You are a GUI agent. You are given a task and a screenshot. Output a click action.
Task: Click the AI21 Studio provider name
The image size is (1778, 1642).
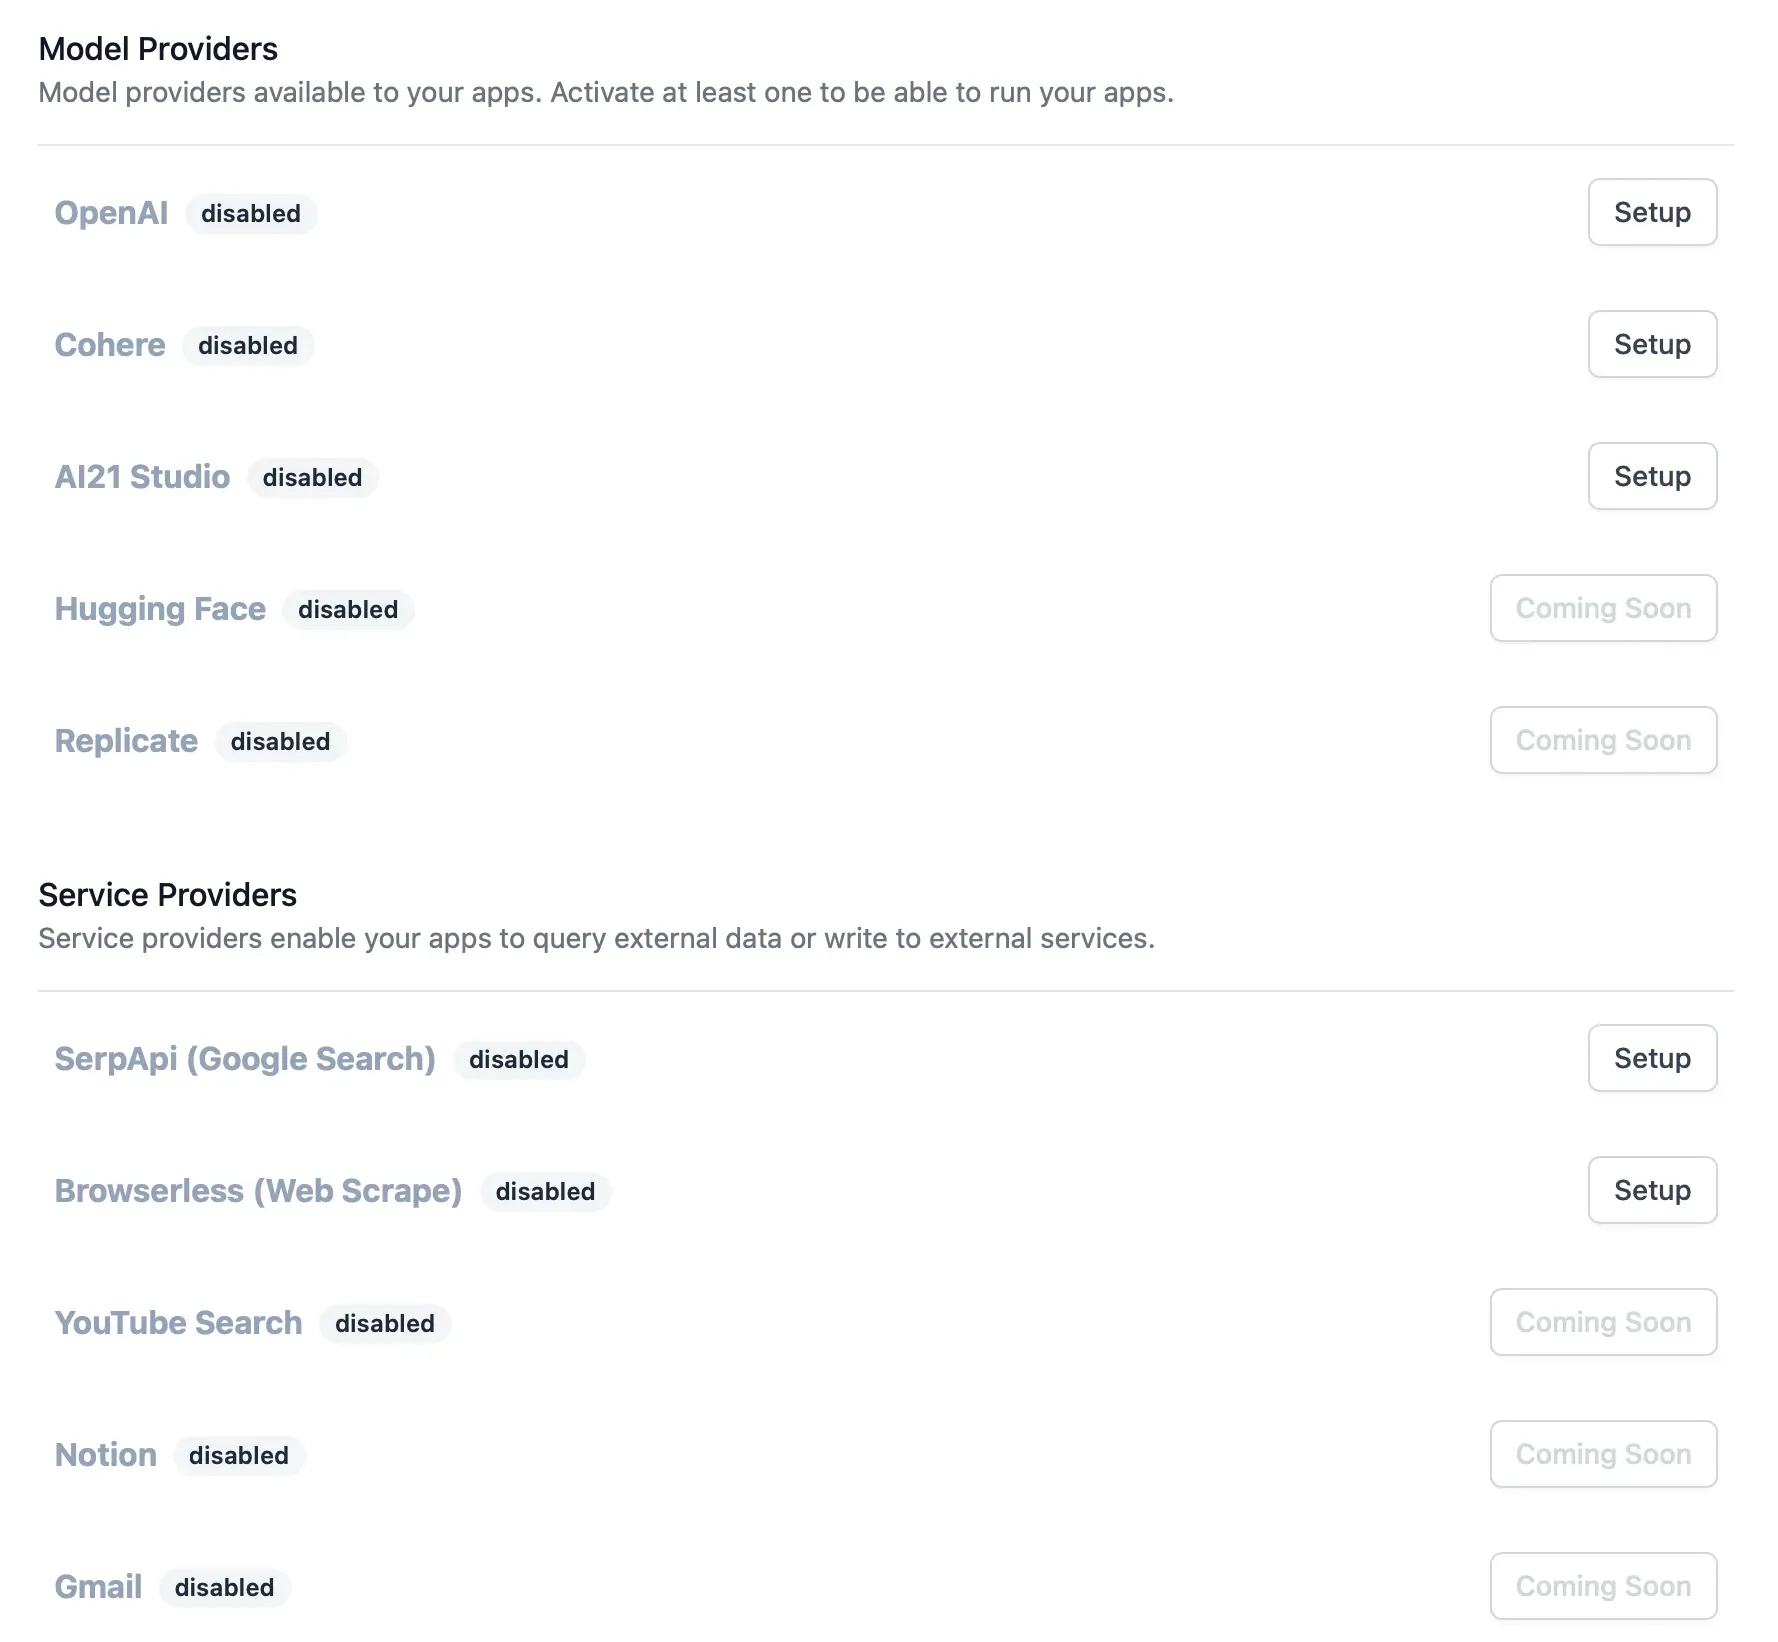(x=142, y=477)
